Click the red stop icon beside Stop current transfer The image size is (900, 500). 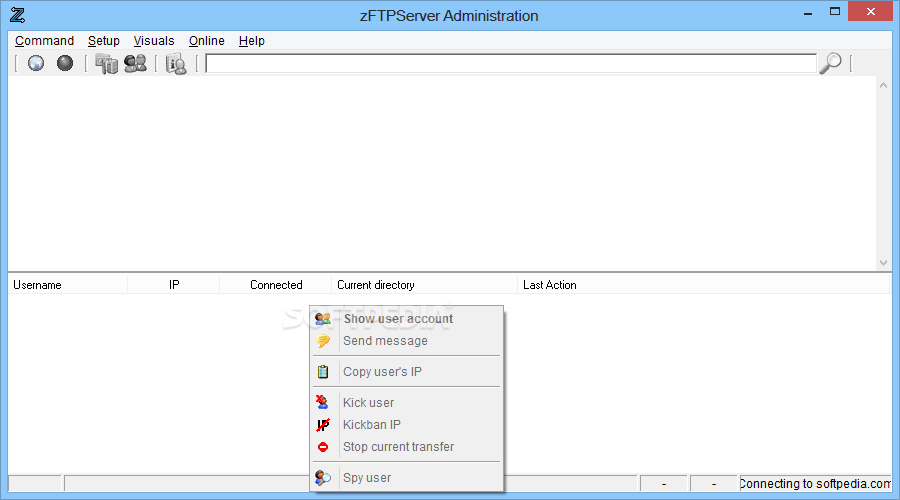(x=323, y=447)
